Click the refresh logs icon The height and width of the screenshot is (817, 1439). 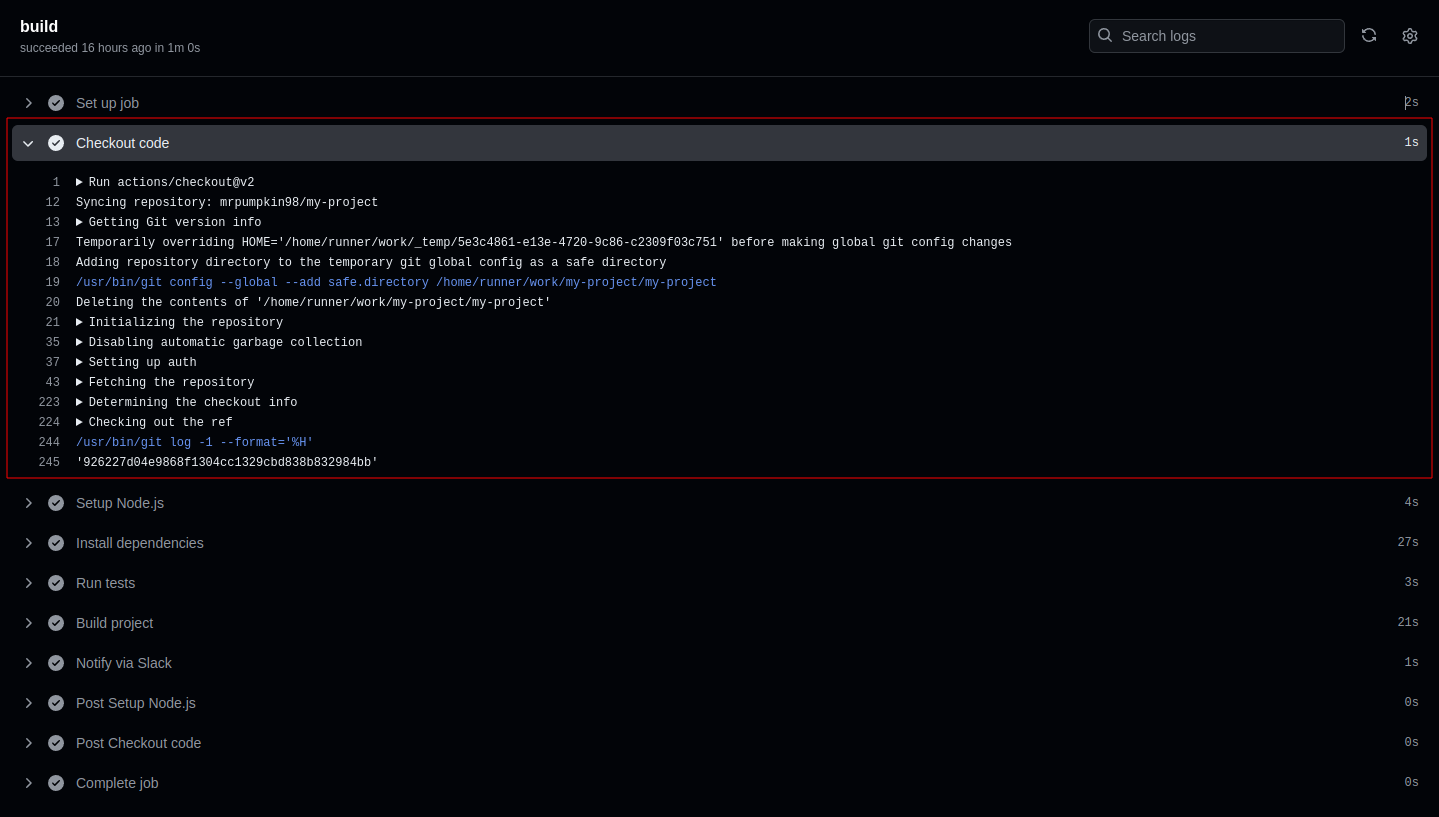(1369, 35)
